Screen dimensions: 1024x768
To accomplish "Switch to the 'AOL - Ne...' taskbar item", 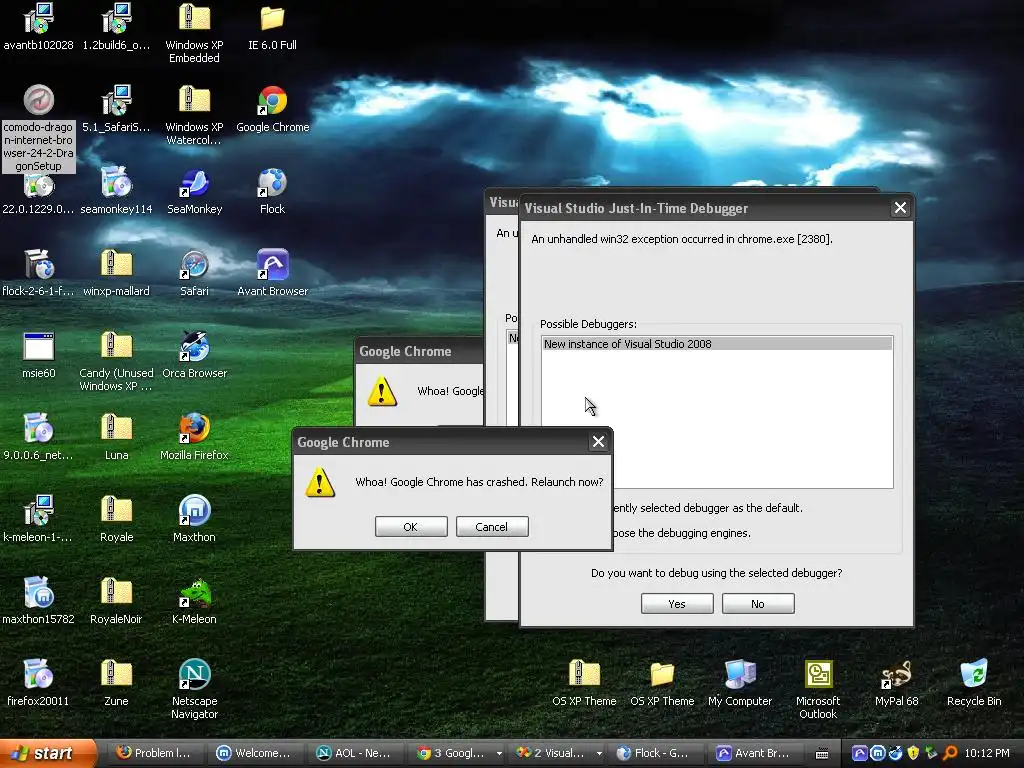I will pos(357,753).
